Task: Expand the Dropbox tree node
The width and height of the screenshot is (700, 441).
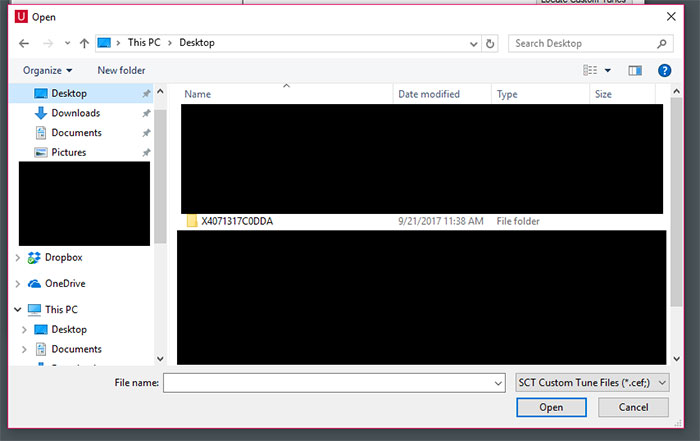Action: 18,258
